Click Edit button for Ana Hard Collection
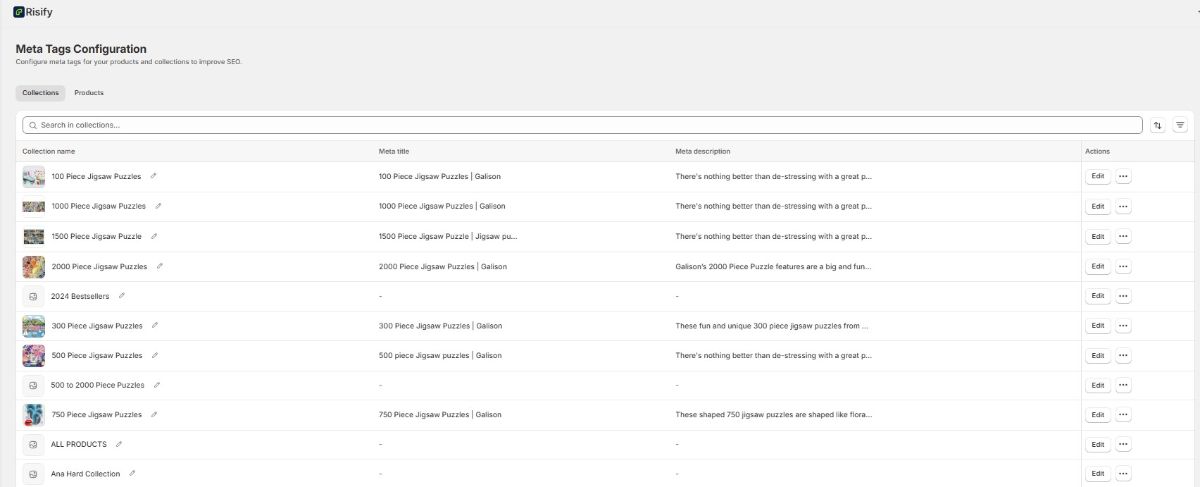Viewport: 1200px width, 487px height. pos(1097,474)
